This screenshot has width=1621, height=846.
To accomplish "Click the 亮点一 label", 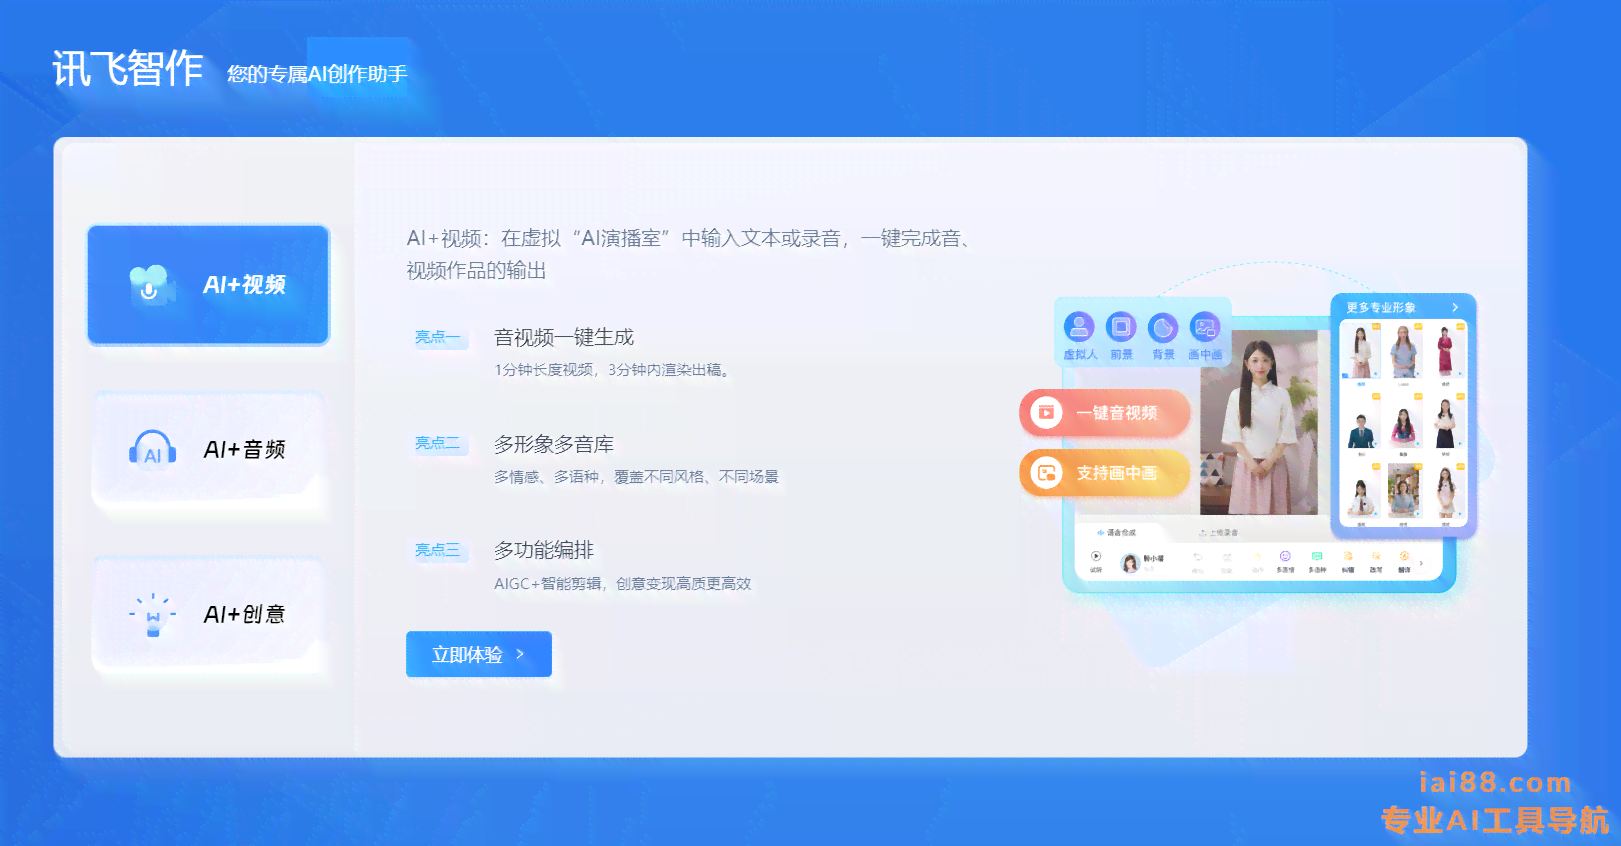I will point(438,337).
